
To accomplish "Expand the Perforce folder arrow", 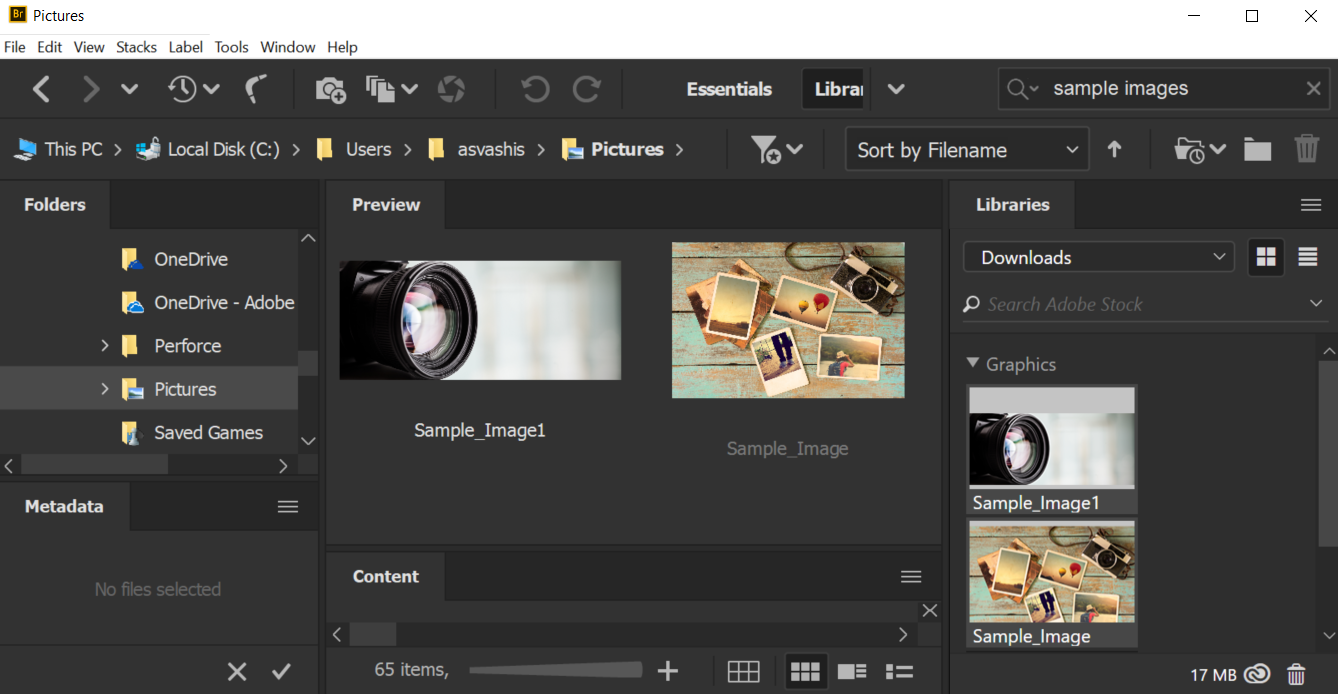I will click(x=104, y=346).
